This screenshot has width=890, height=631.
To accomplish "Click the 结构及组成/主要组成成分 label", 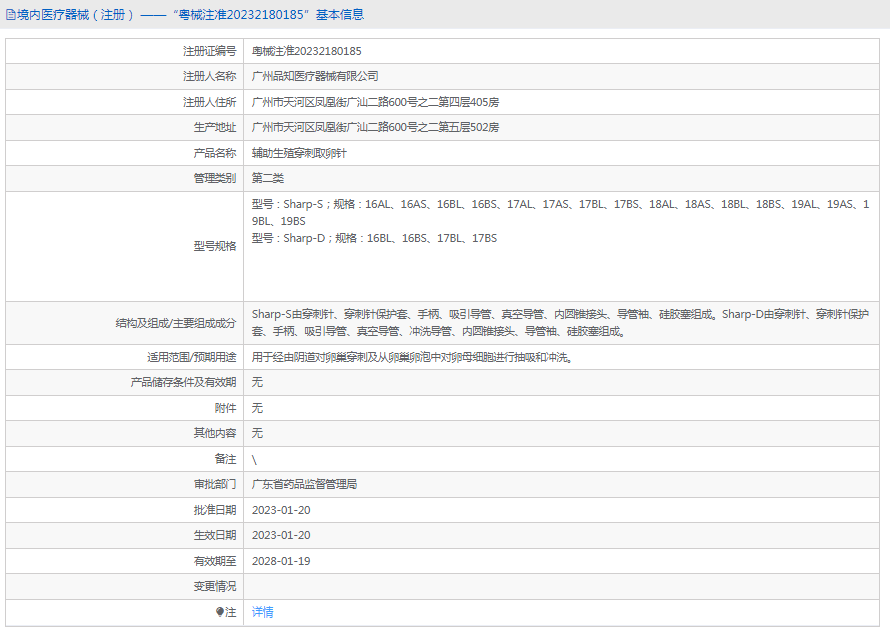I will (x=176, y=323).
